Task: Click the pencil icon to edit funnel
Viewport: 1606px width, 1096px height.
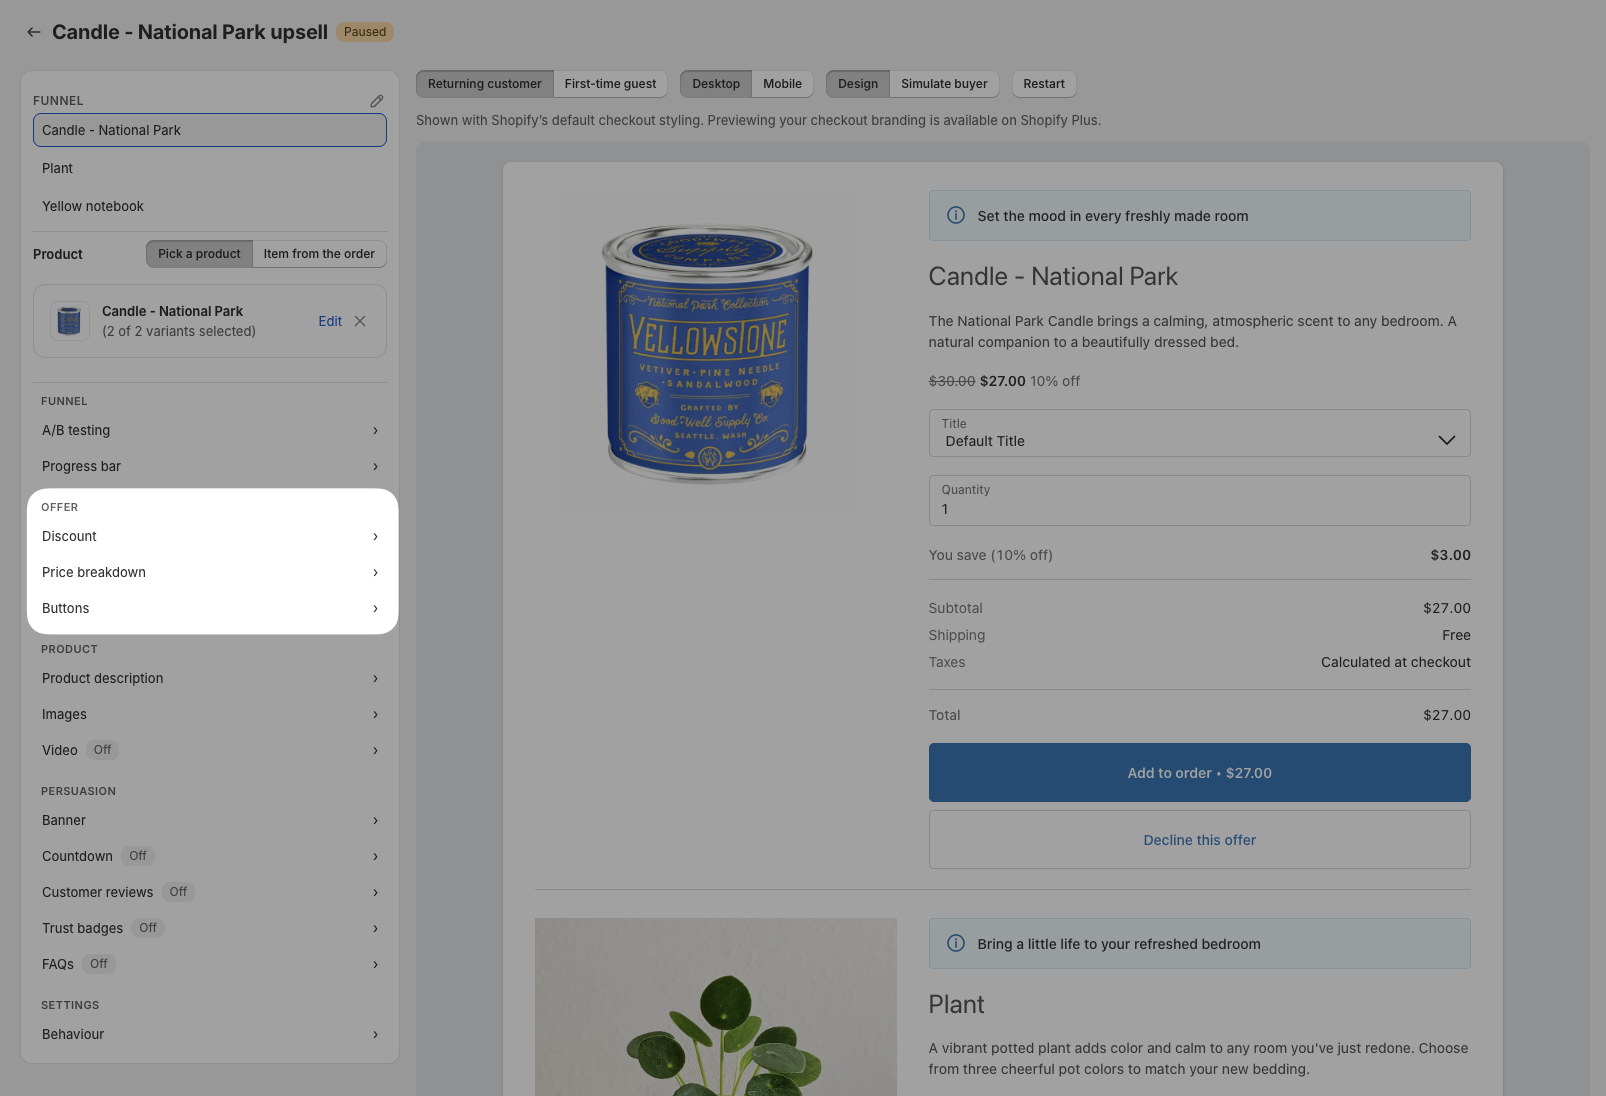Action: 377,101
